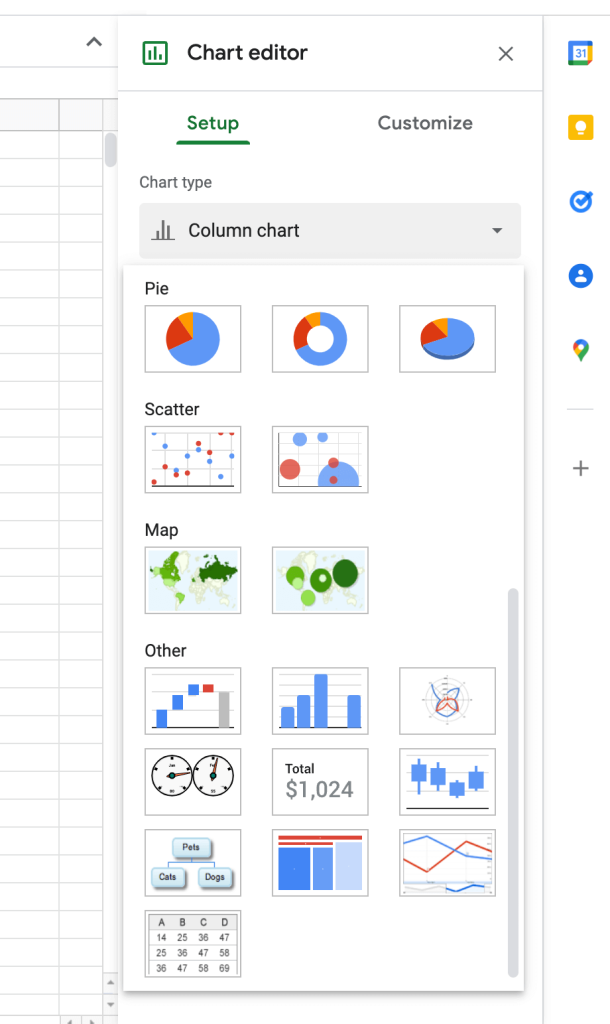Select the standard pie chart type
The height and width of the screenshot is (1024, 610).
[193, 339]
